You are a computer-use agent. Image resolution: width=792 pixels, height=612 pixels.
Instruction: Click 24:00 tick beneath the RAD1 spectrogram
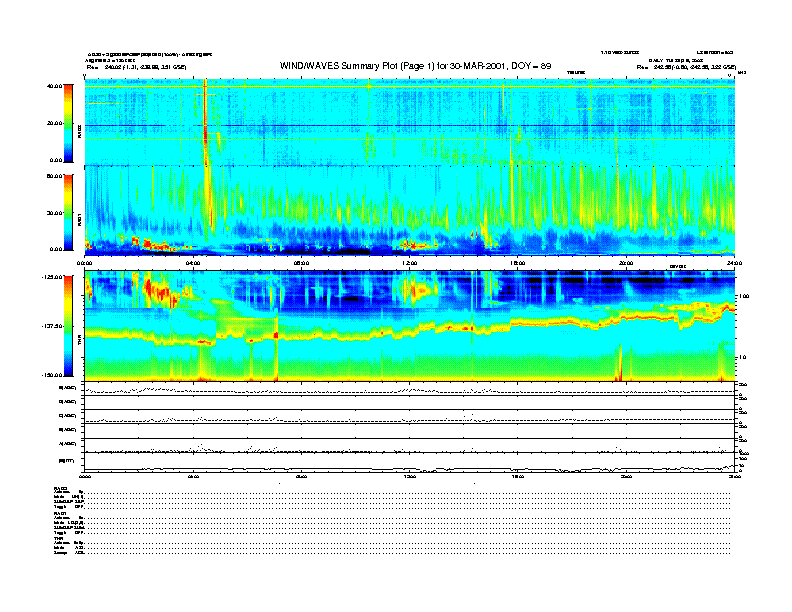(734, 263)
